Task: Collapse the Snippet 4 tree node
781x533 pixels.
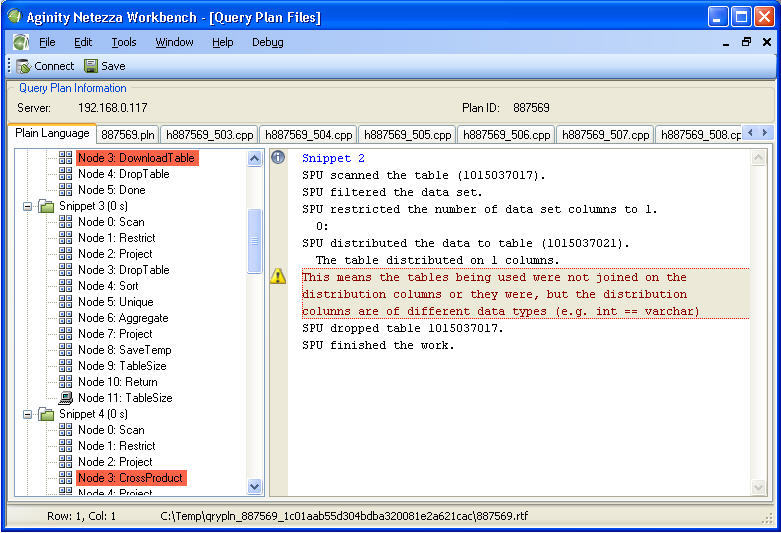Action: pos(27,414)
